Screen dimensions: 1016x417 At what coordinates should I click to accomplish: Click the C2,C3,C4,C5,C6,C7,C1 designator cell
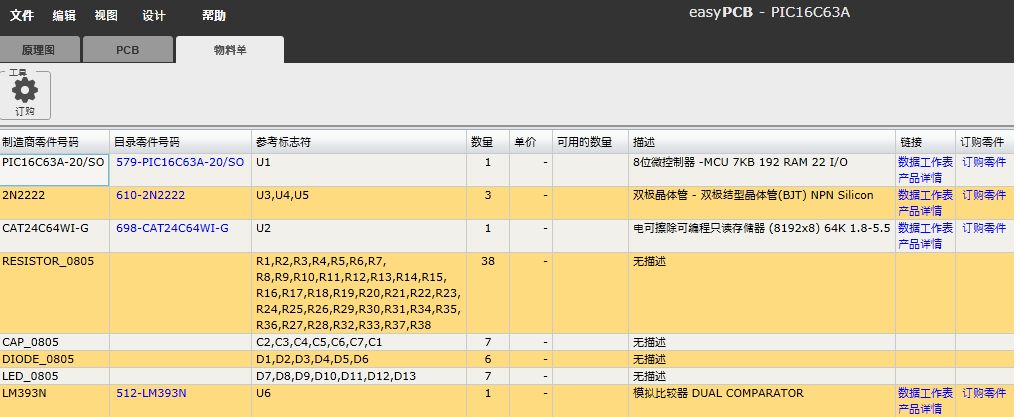point(359,342)
